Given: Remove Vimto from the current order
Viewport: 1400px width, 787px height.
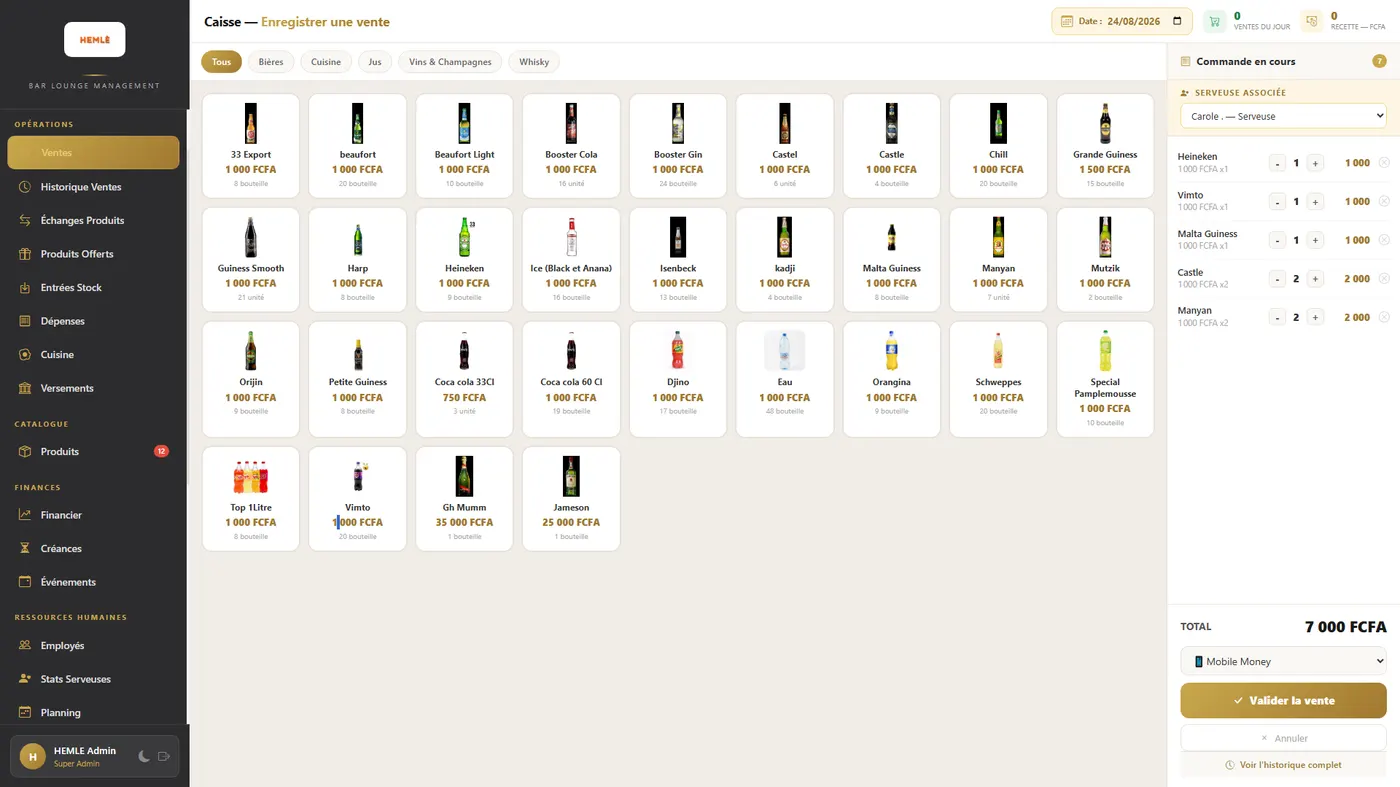Looking at the screenshot, I should click(x=1384, y=201).
